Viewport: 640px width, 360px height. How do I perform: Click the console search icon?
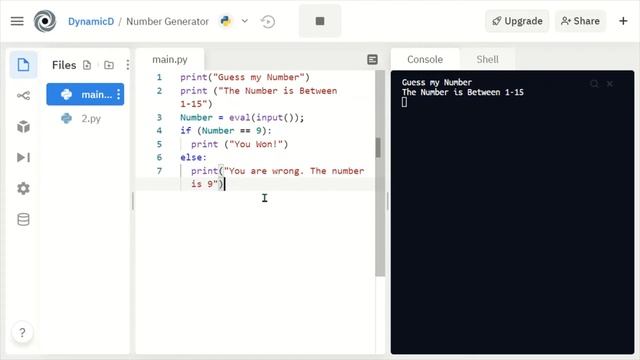click(594, 84)
